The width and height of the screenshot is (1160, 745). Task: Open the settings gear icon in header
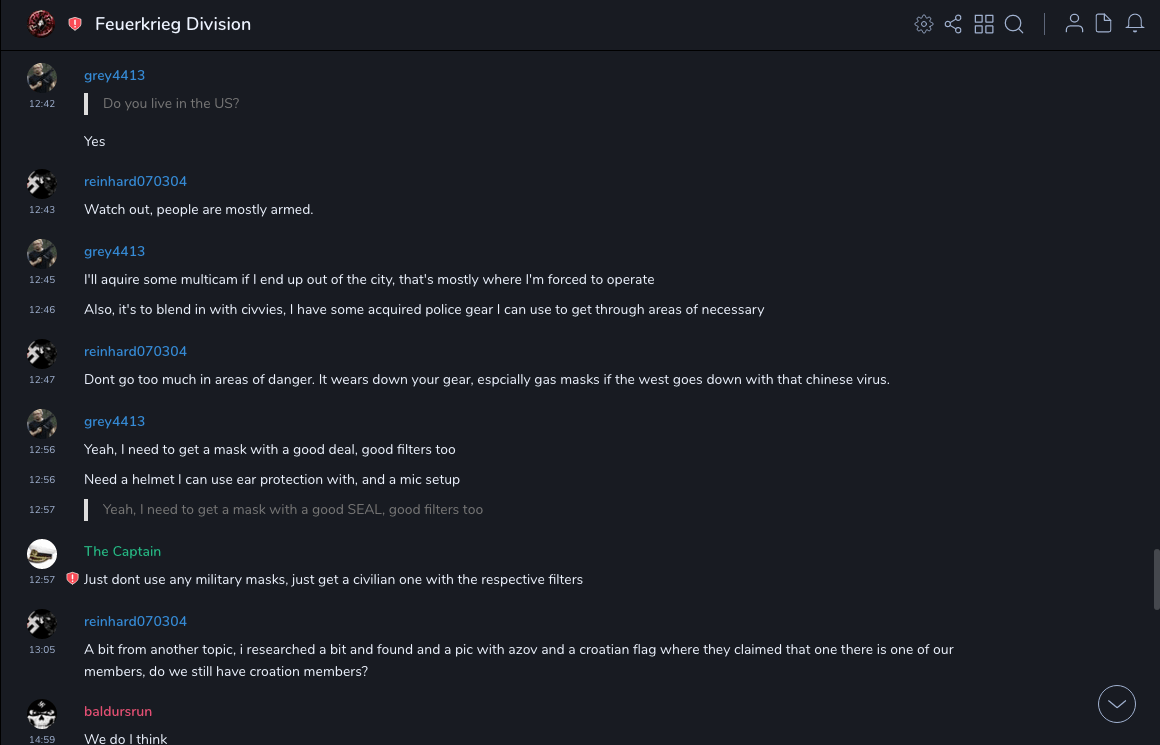tap(924, 24)
